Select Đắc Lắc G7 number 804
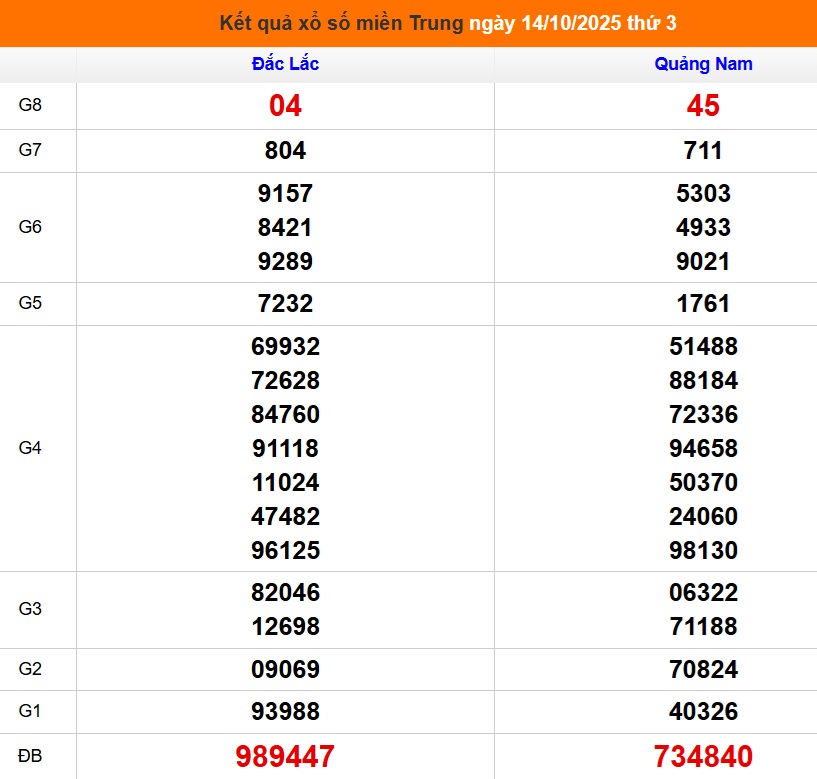The height and width of the screenshot is (779, 817). [x=285, y=151]
